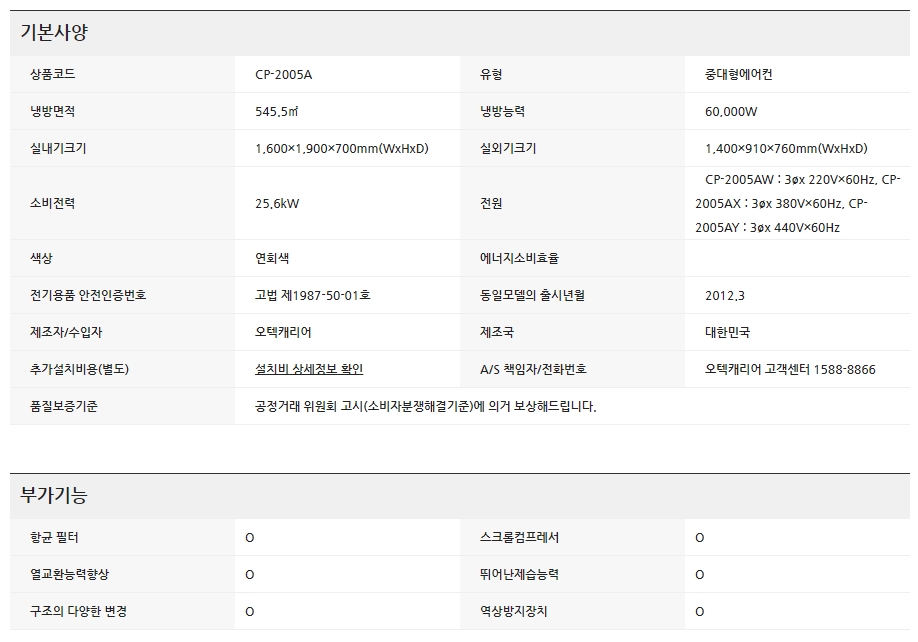The image size is (918, 642).
Task: Open the 설치비 상세정보 확인 link
Action: (309, 369)
